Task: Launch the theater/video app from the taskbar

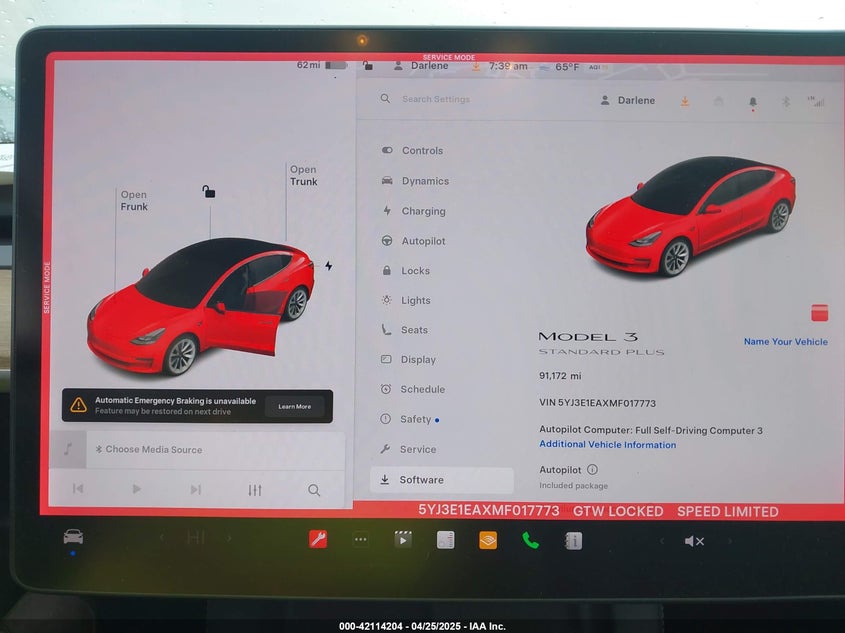Action: point(403,540)
